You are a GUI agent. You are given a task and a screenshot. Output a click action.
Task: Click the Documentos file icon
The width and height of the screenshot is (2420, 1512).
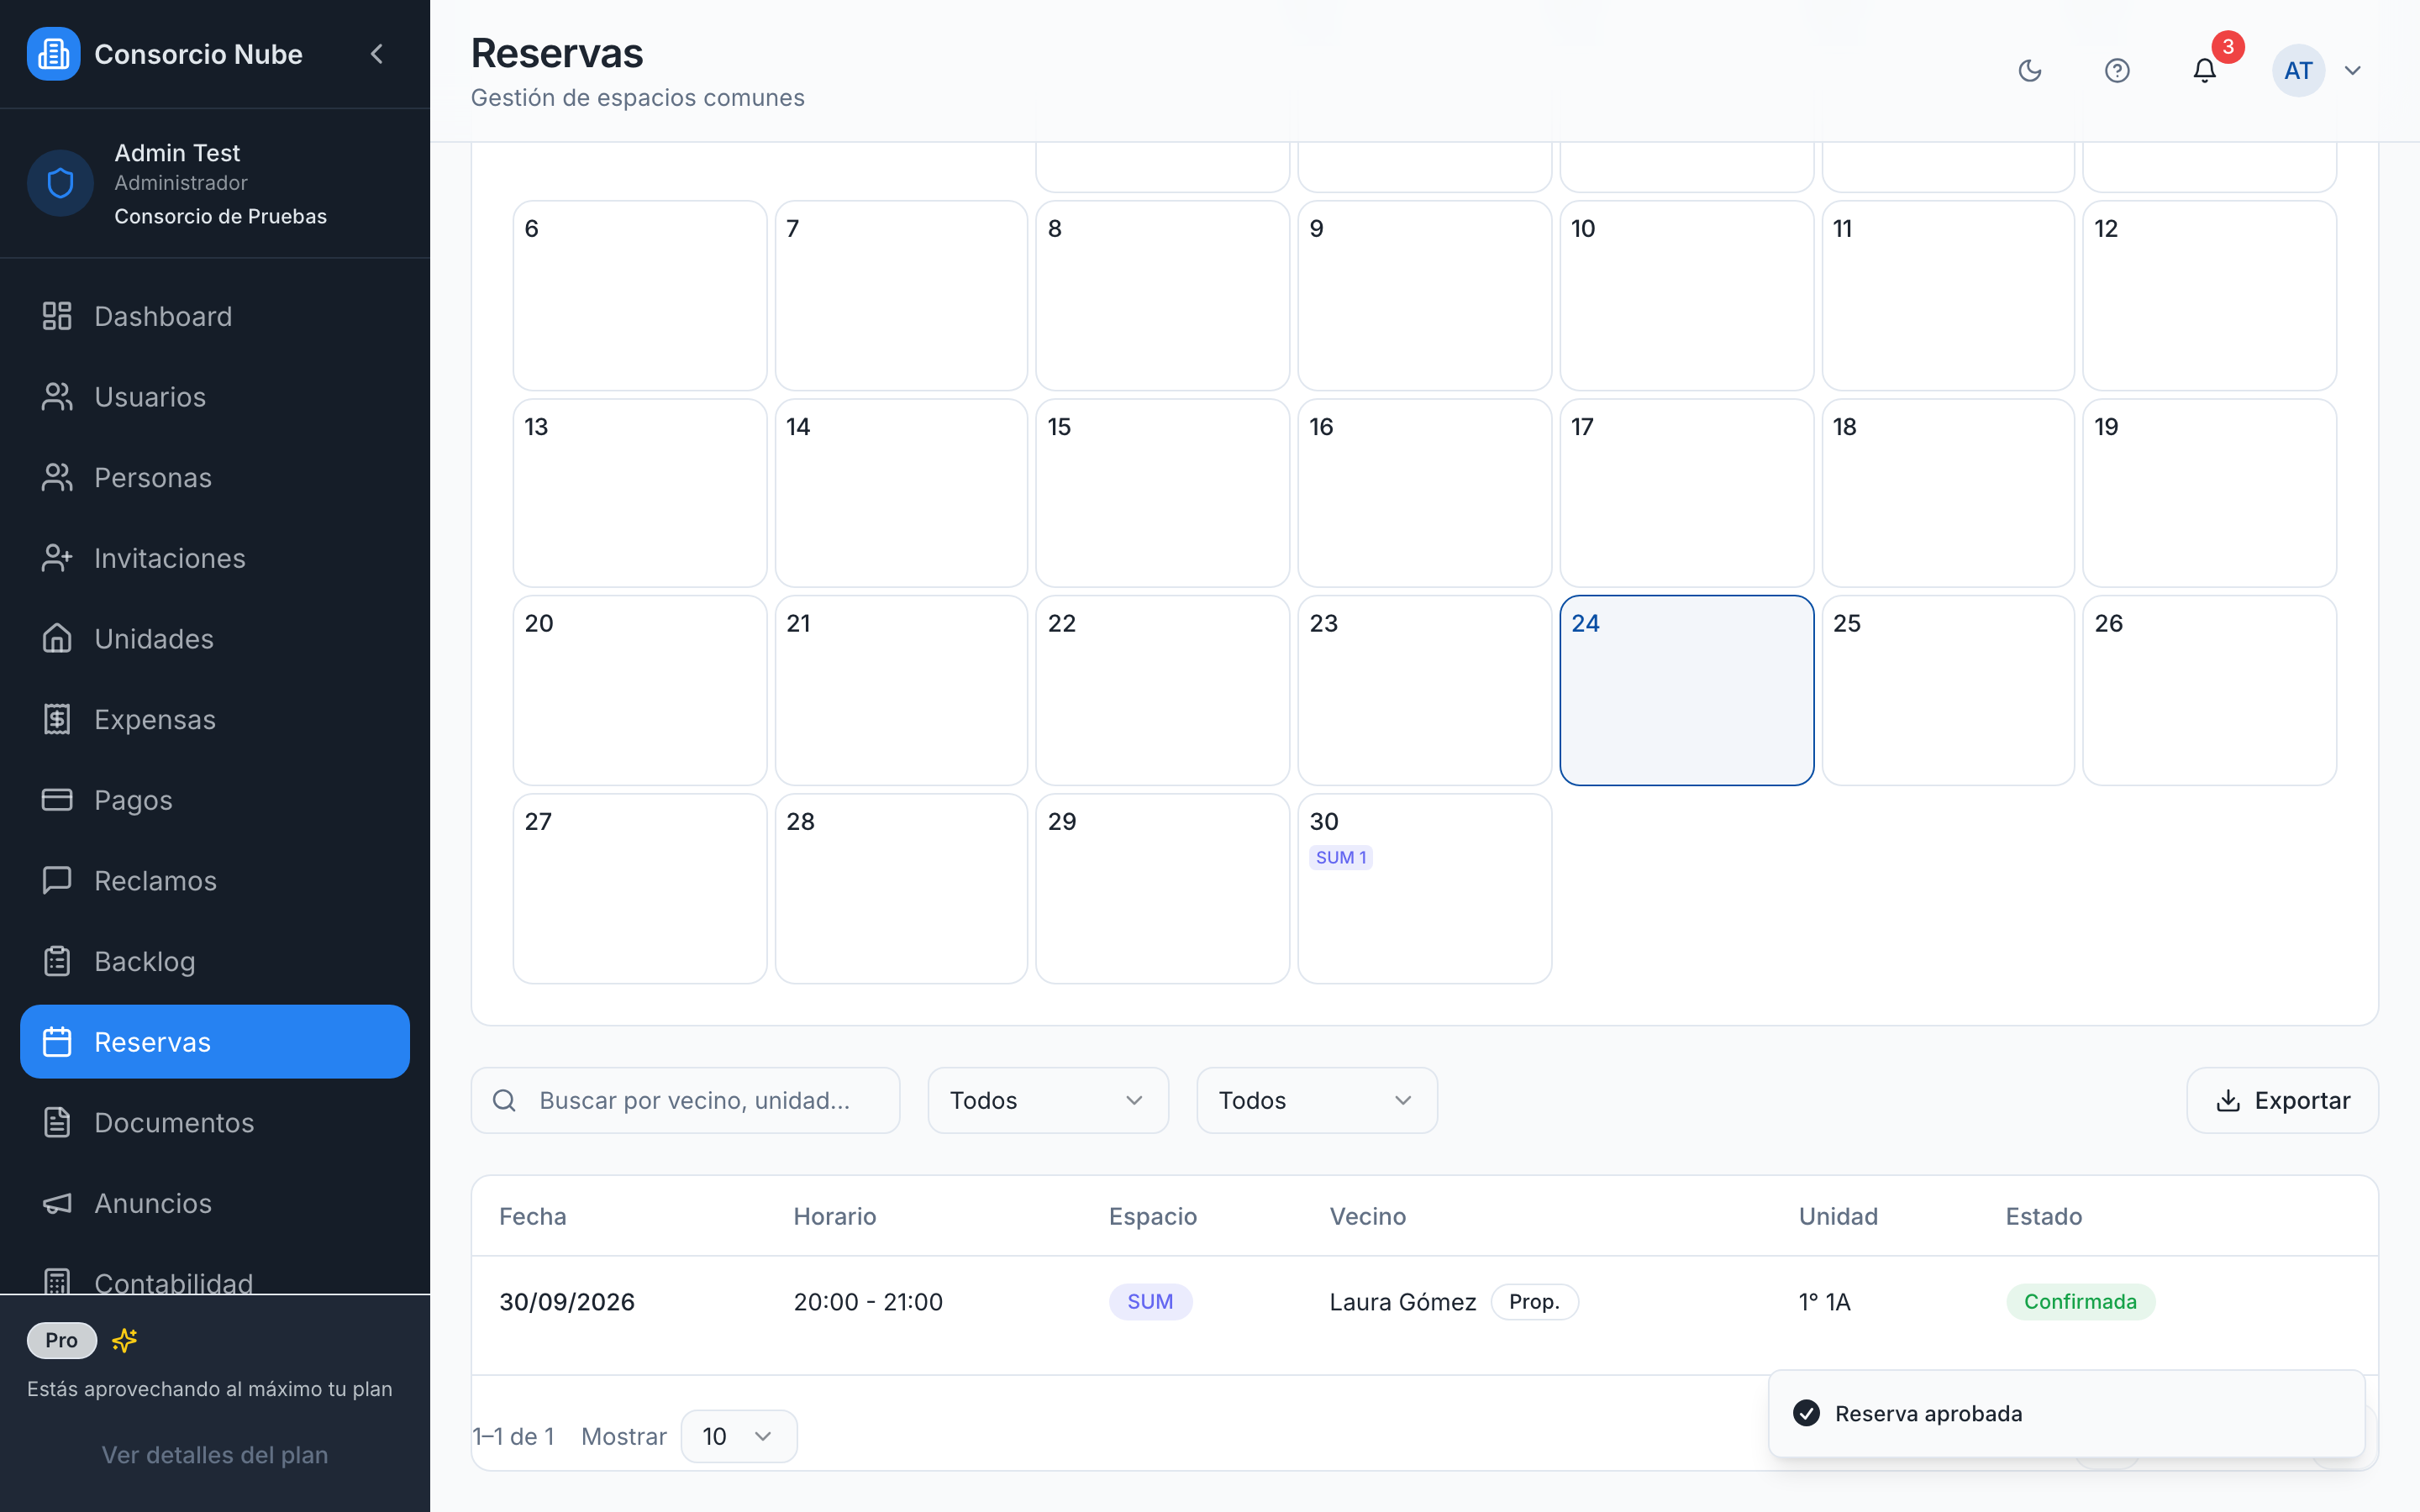tap(57, 1122)
